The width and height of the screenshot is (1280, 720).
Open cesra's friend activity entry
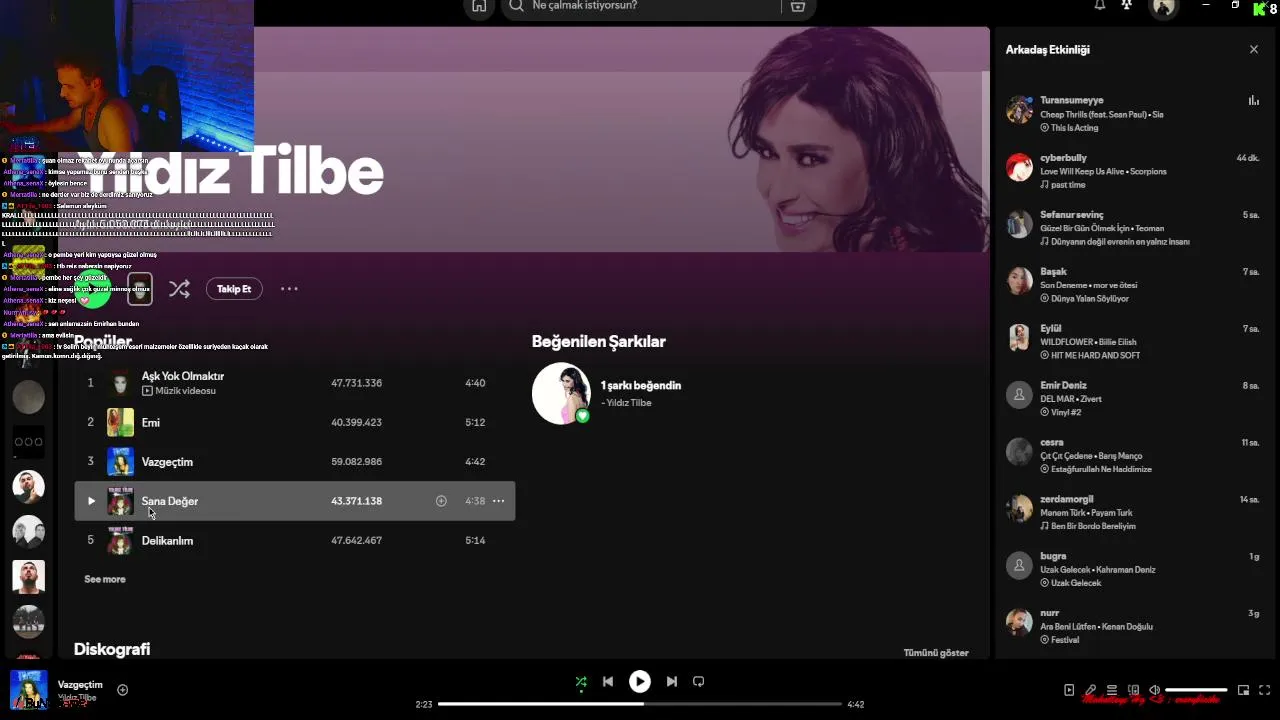coord(1134,455)
